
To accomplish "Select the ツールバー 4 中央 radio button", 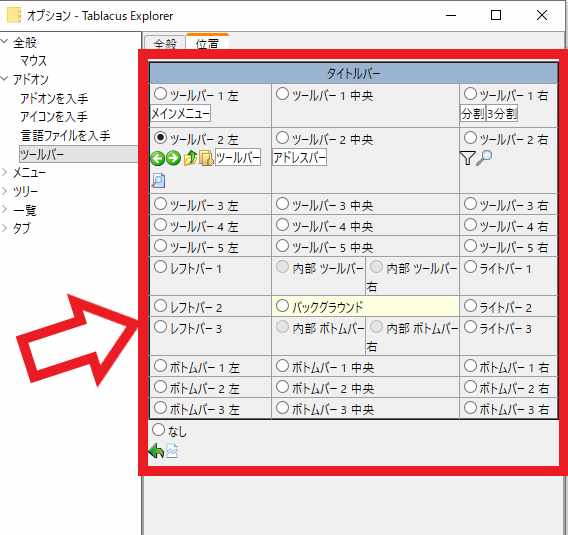I will click(x=282, y=225).
